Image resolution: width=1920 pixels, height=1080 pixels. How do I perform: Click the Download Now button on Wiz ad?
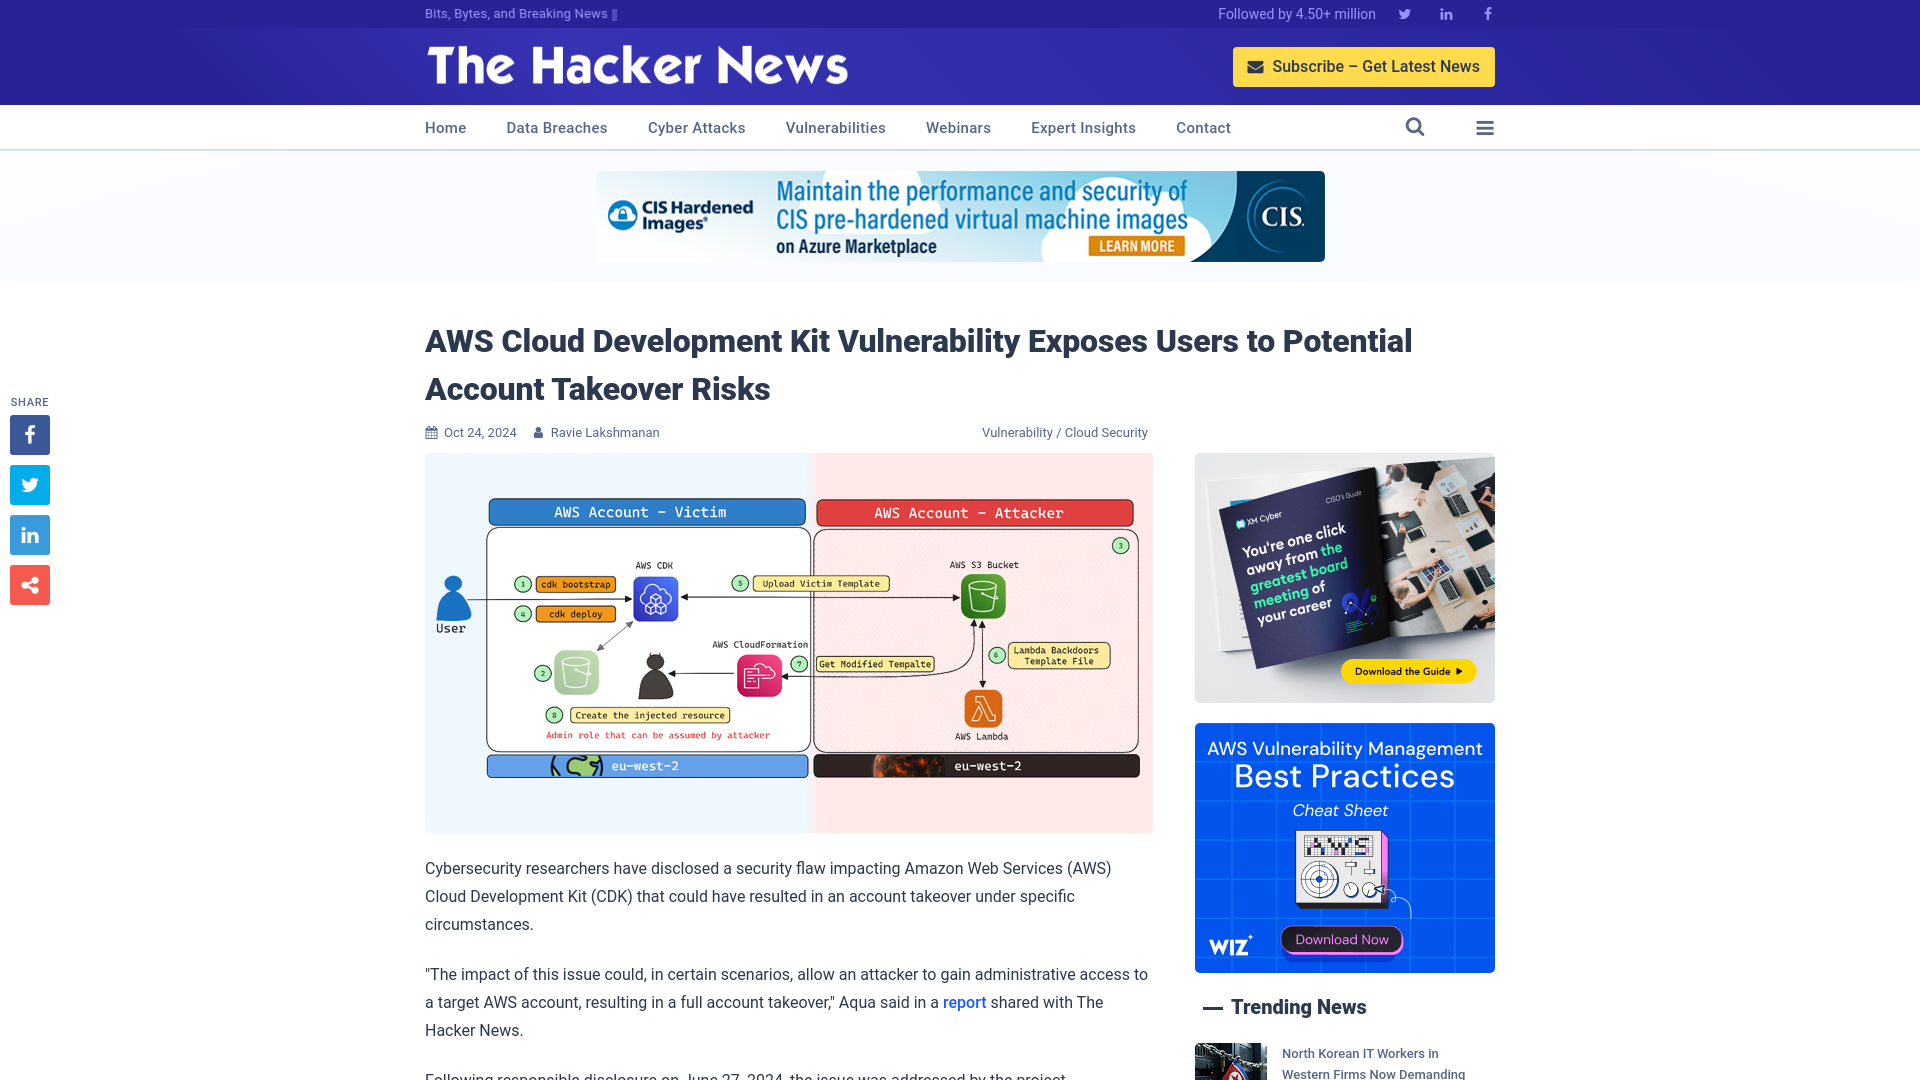tap(1341, 939)
